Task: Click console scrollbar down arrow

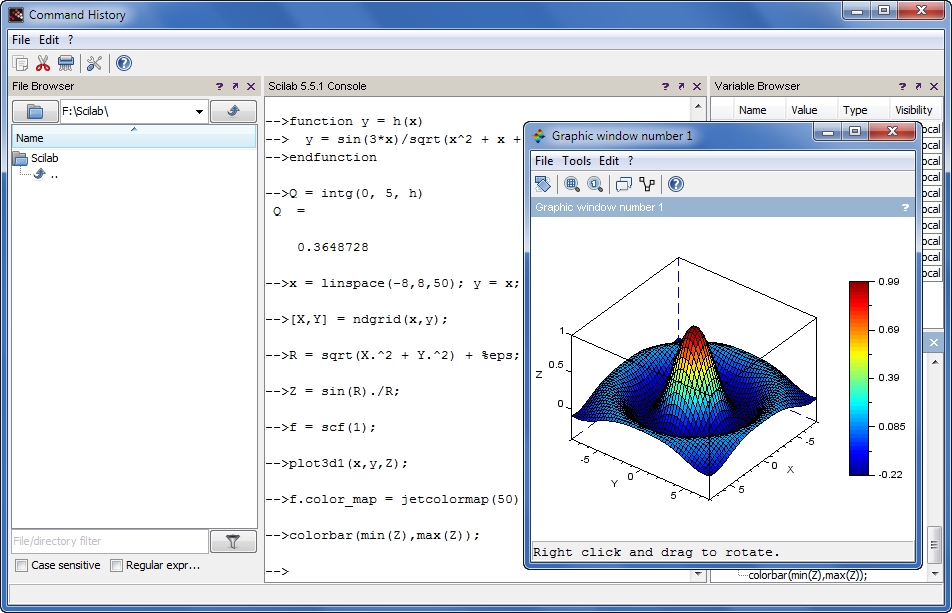Action: pyautogui.click(x=698, y=574)
